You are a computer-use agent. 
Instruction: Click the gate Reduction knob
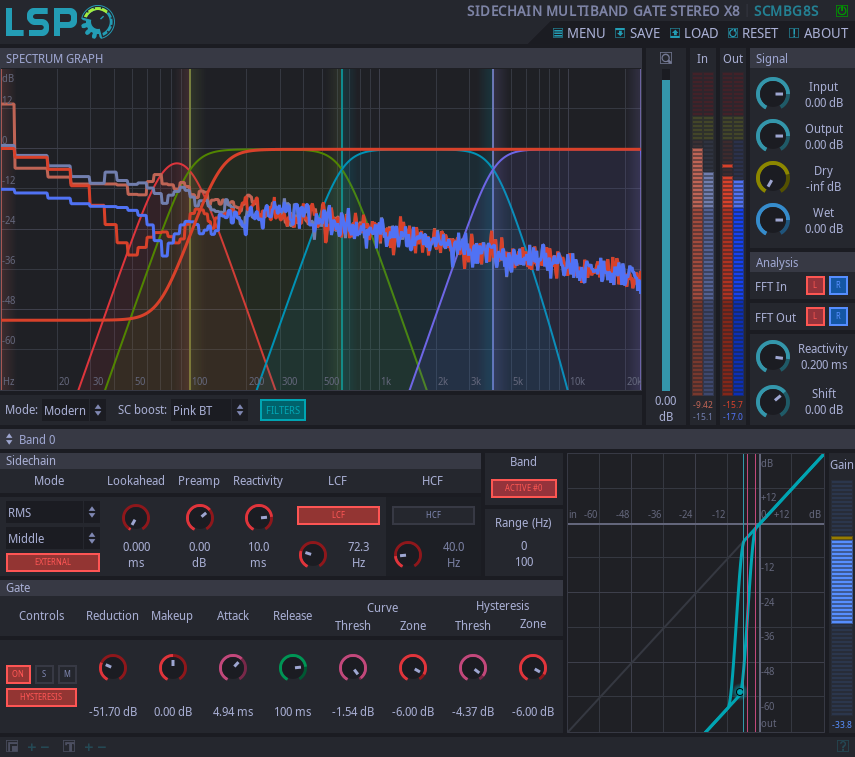(x=113, y=668)
